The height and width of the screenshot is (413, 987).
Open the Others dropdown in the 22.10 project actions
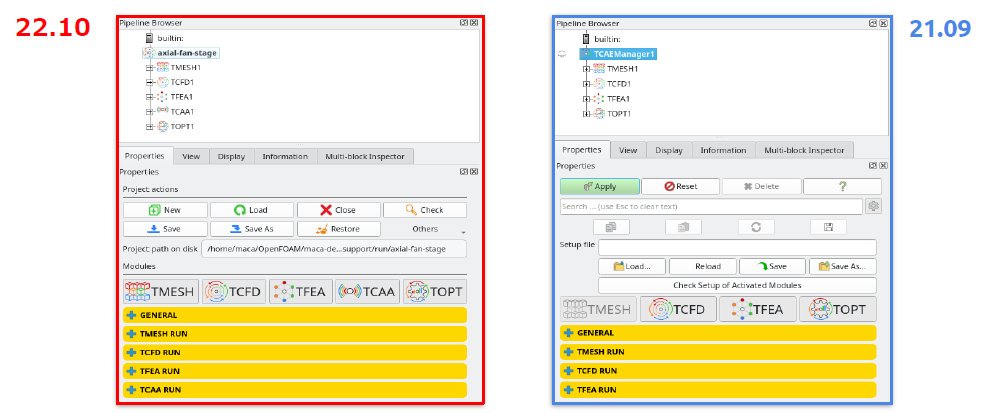coord(426,229)
